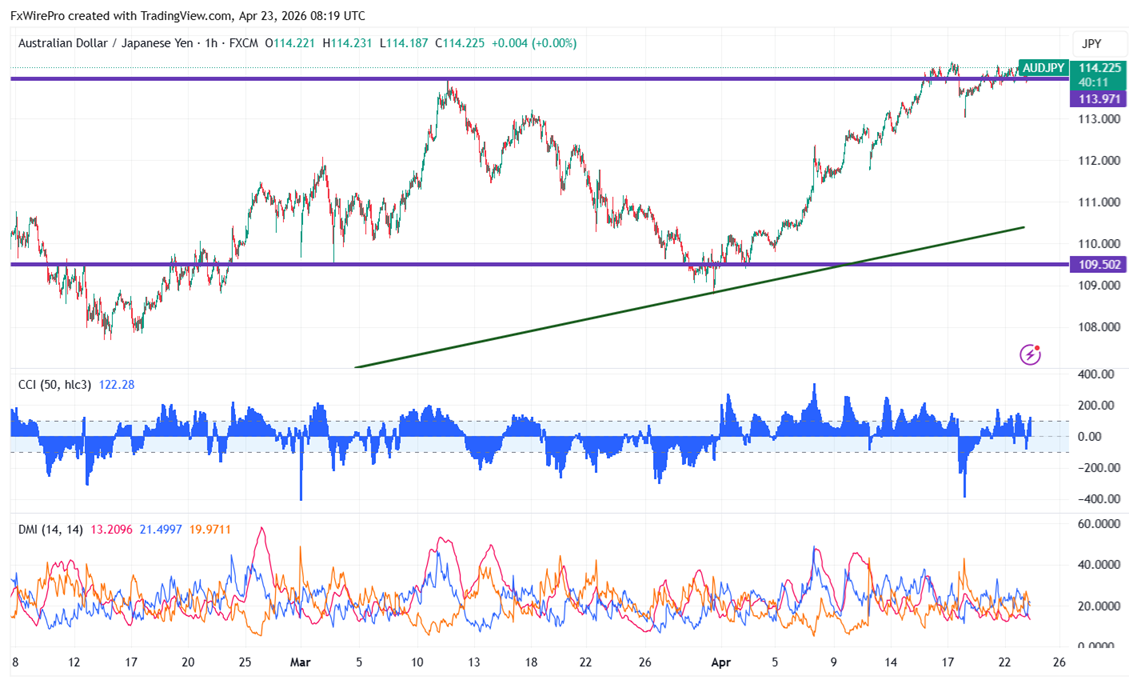1129x678 pixels.
Task: Click the low value L114.187
Action: 403,43
